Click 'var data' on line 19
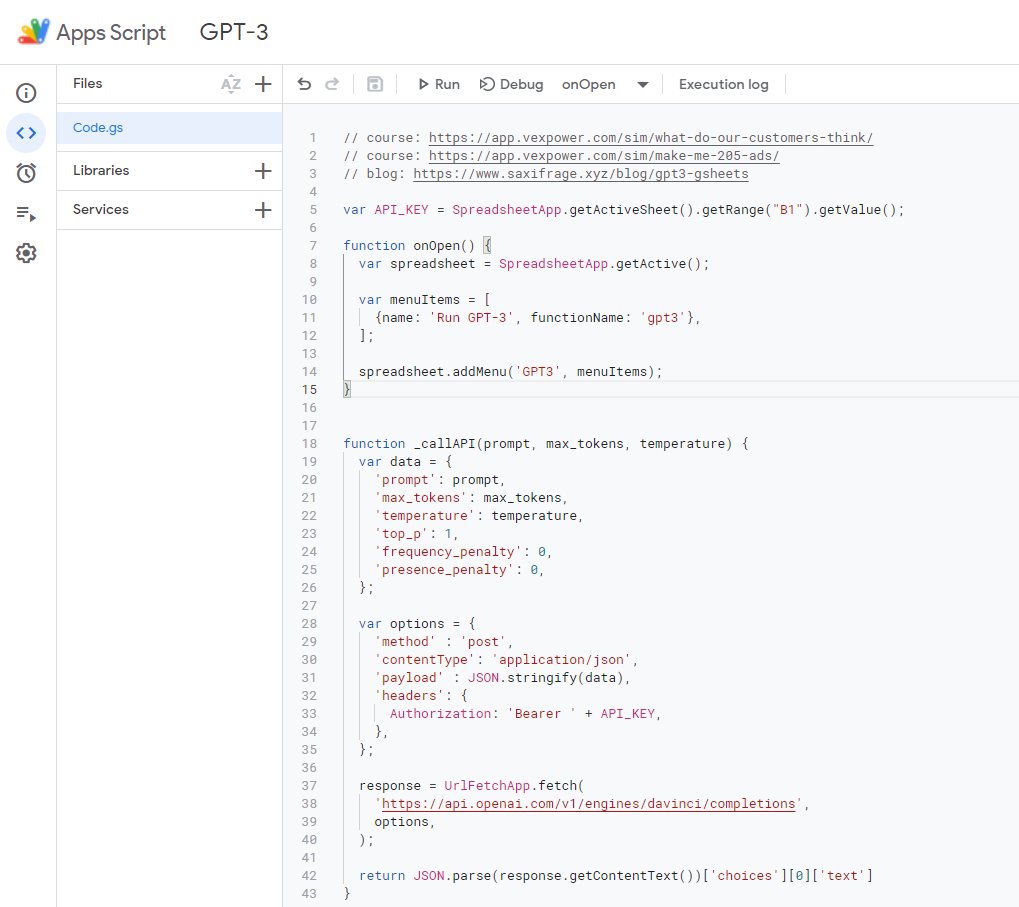 pyautogui.click(x=390, y=462)
